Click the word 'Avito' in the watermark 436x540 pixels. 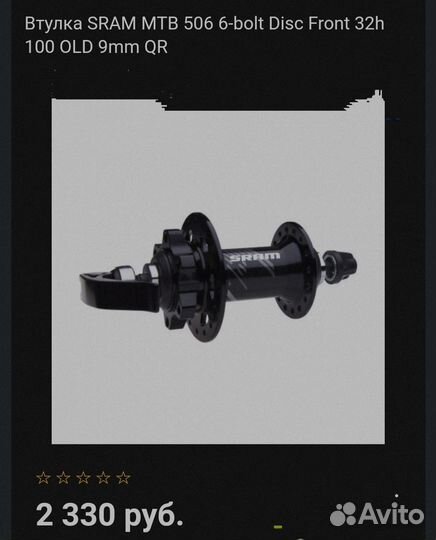coord(391,514)
